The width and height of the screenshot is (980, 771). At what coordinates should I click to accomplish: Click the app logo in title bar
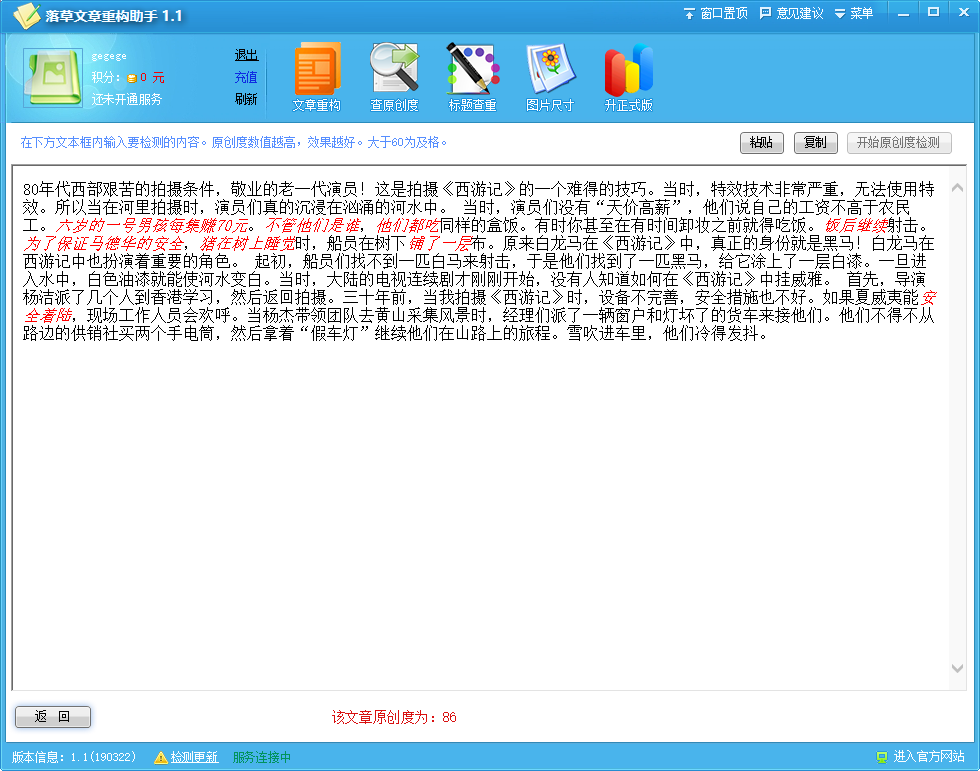click(x=26, y=16)
